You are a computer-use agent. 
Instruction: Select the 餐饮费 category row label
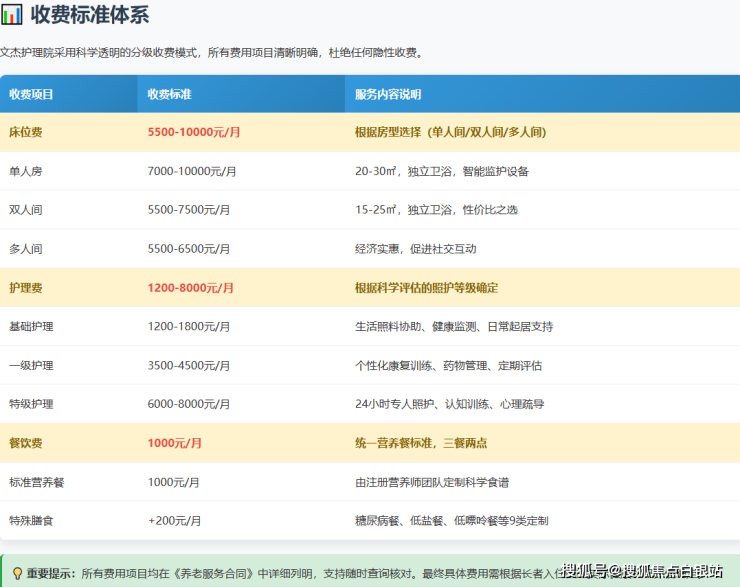point(25,443)
